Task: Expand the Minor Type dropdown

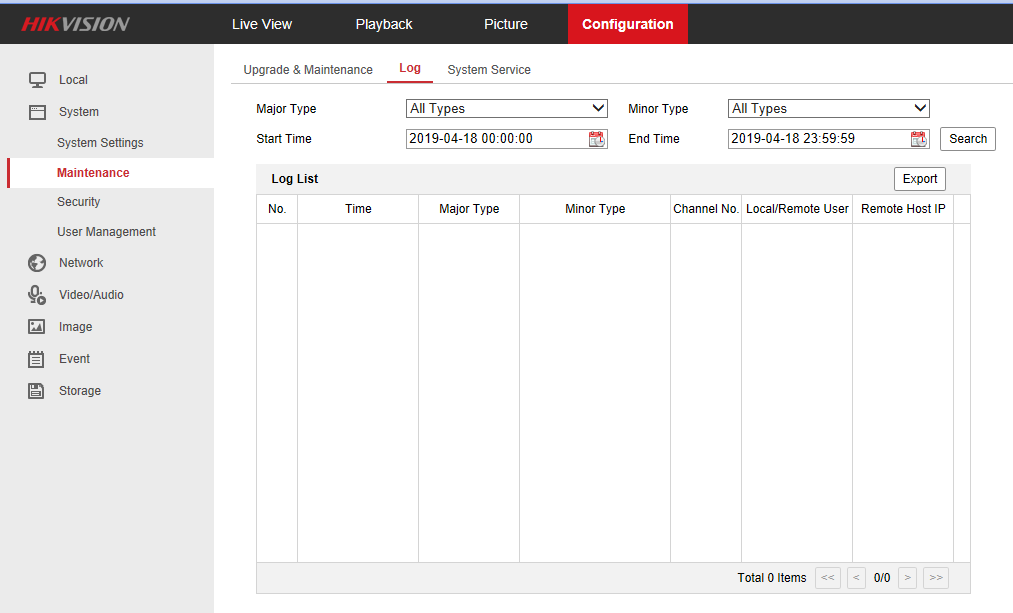Action: click(x=828, y=109)
